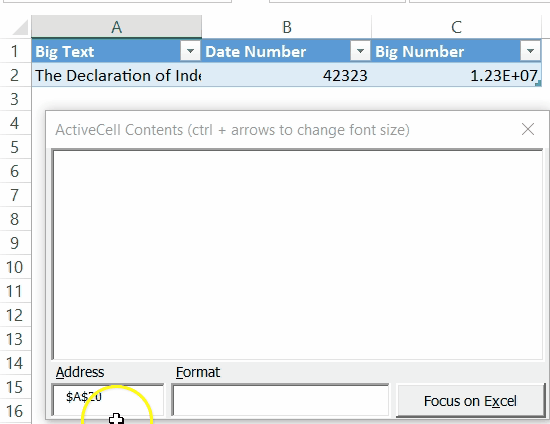Screen dimensions: 550x424
Task: Click the Focus on Excel button
Action: 470,401
